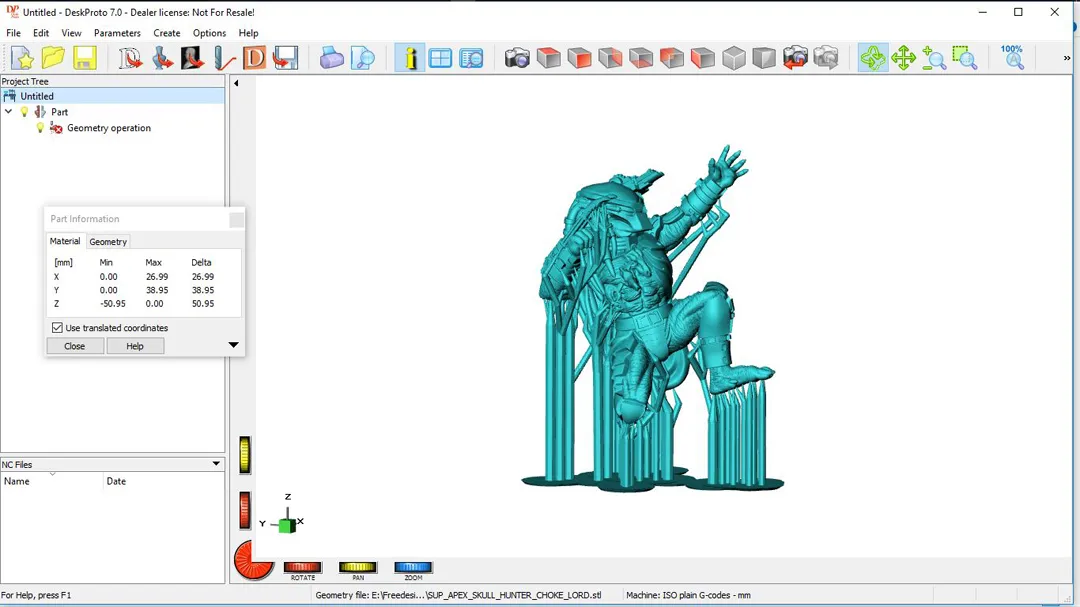Load a bitmap with the portrait icon

tap(192, 58)
